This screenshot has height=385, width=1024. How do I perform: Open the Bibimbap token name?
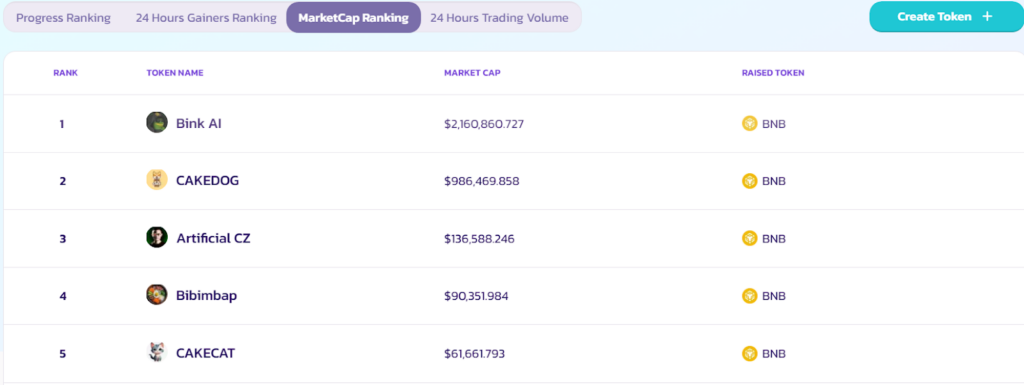(206, 296)
